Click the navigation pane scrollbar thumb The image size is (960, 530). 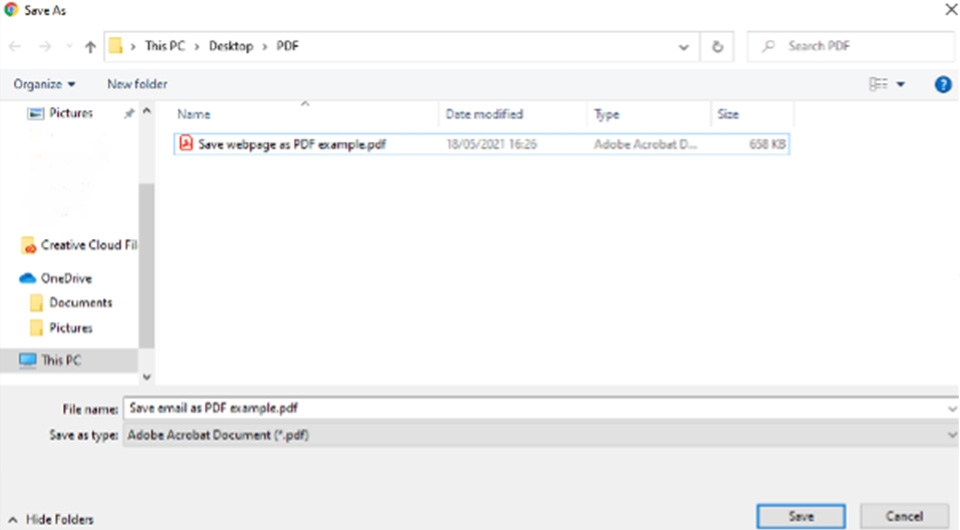click(x=146, y=266)
